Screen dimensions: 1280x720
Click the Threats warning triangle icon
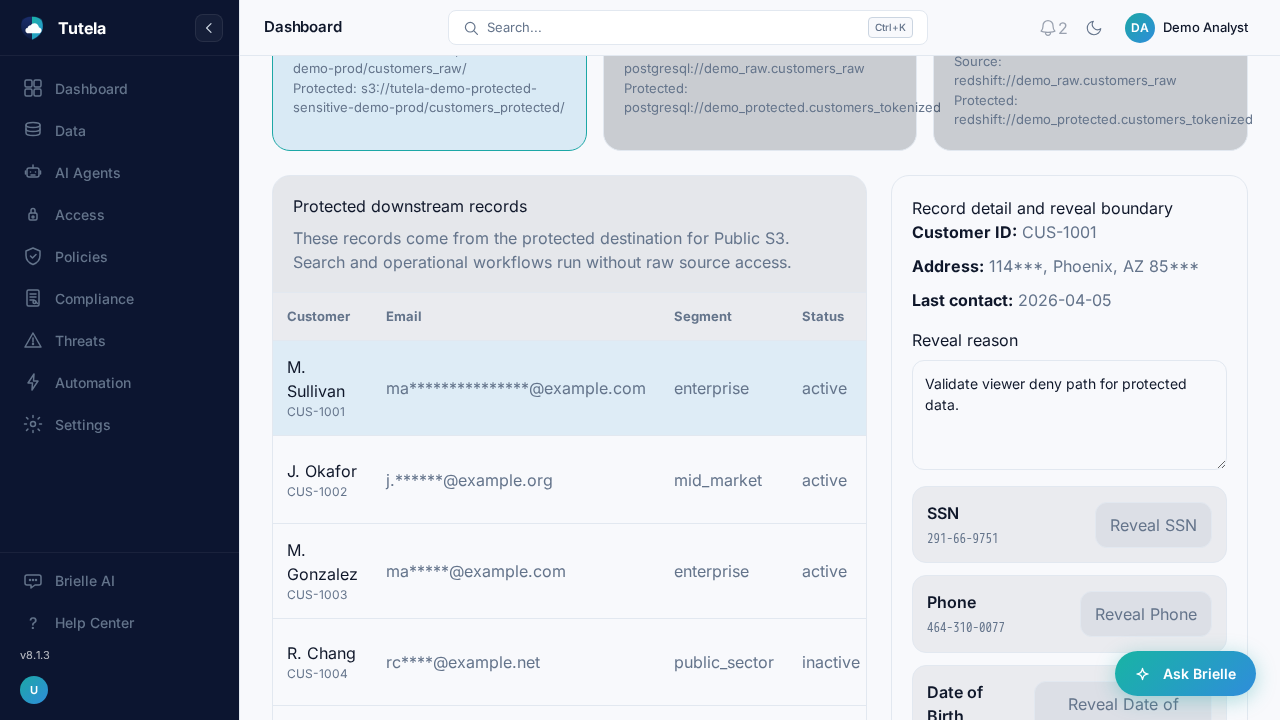(33, 341)
